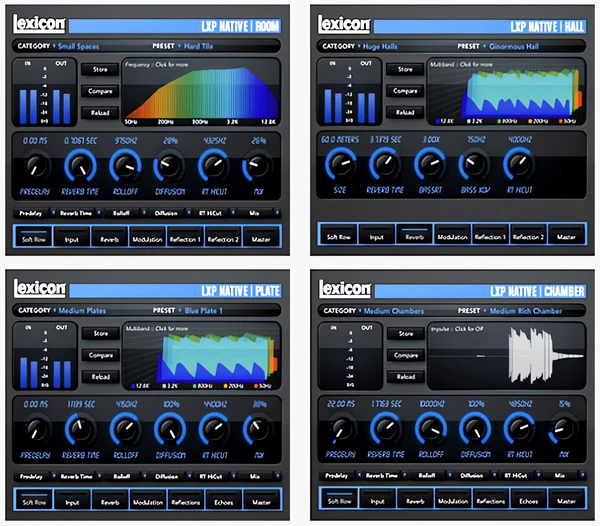
Task: Select Echoes tab in Plate plugin
Action: [223, 499]
